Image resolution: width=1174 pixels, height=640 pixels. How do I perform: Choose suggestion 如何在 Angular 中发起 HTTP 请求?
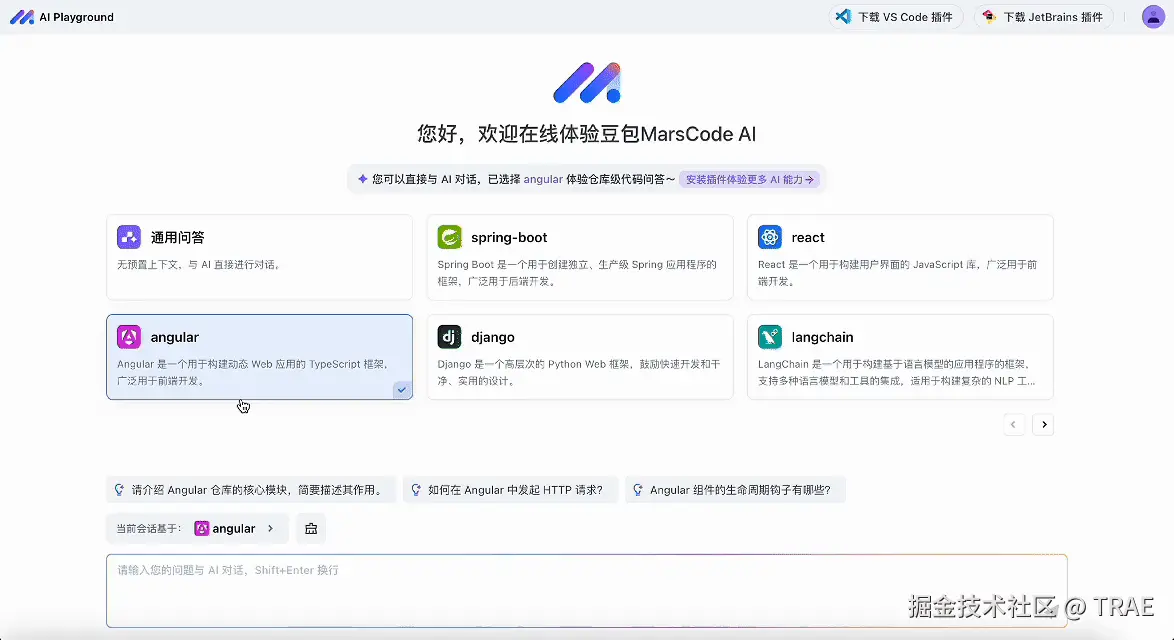511,490
